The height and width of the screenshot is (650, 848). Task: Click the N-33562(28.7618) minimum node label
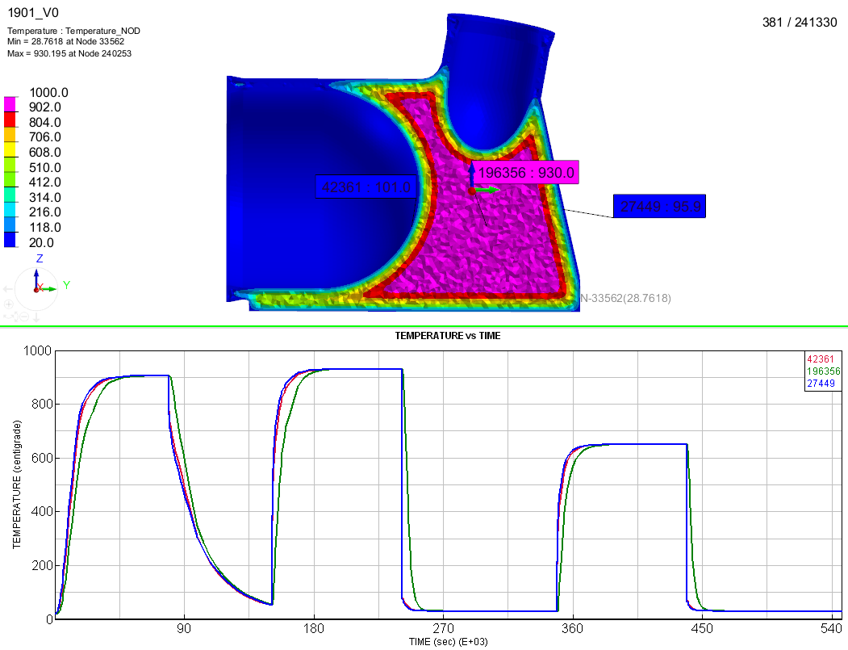[625, 298]
